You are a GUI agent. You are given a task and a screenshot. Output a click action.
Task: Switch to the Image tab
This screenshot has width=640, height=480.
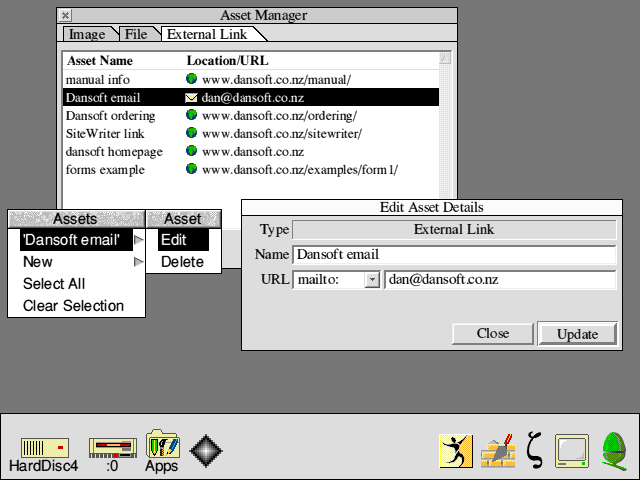(x=87, y=34)
